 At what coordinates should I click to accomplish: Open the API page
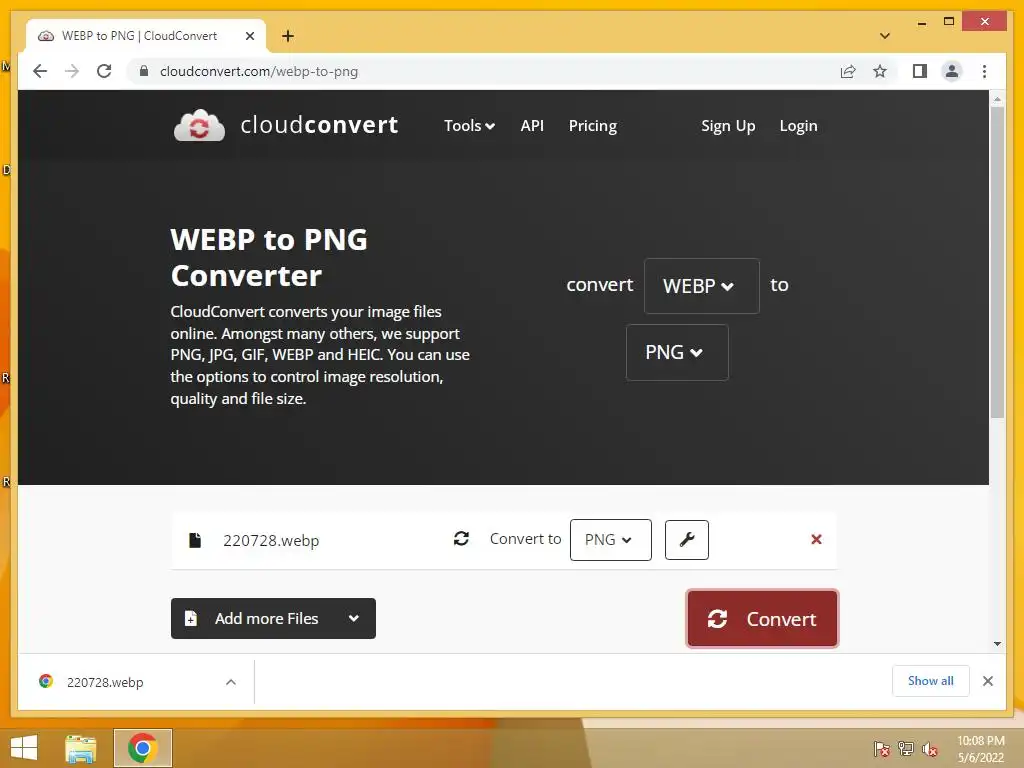(x=532, y=125)
